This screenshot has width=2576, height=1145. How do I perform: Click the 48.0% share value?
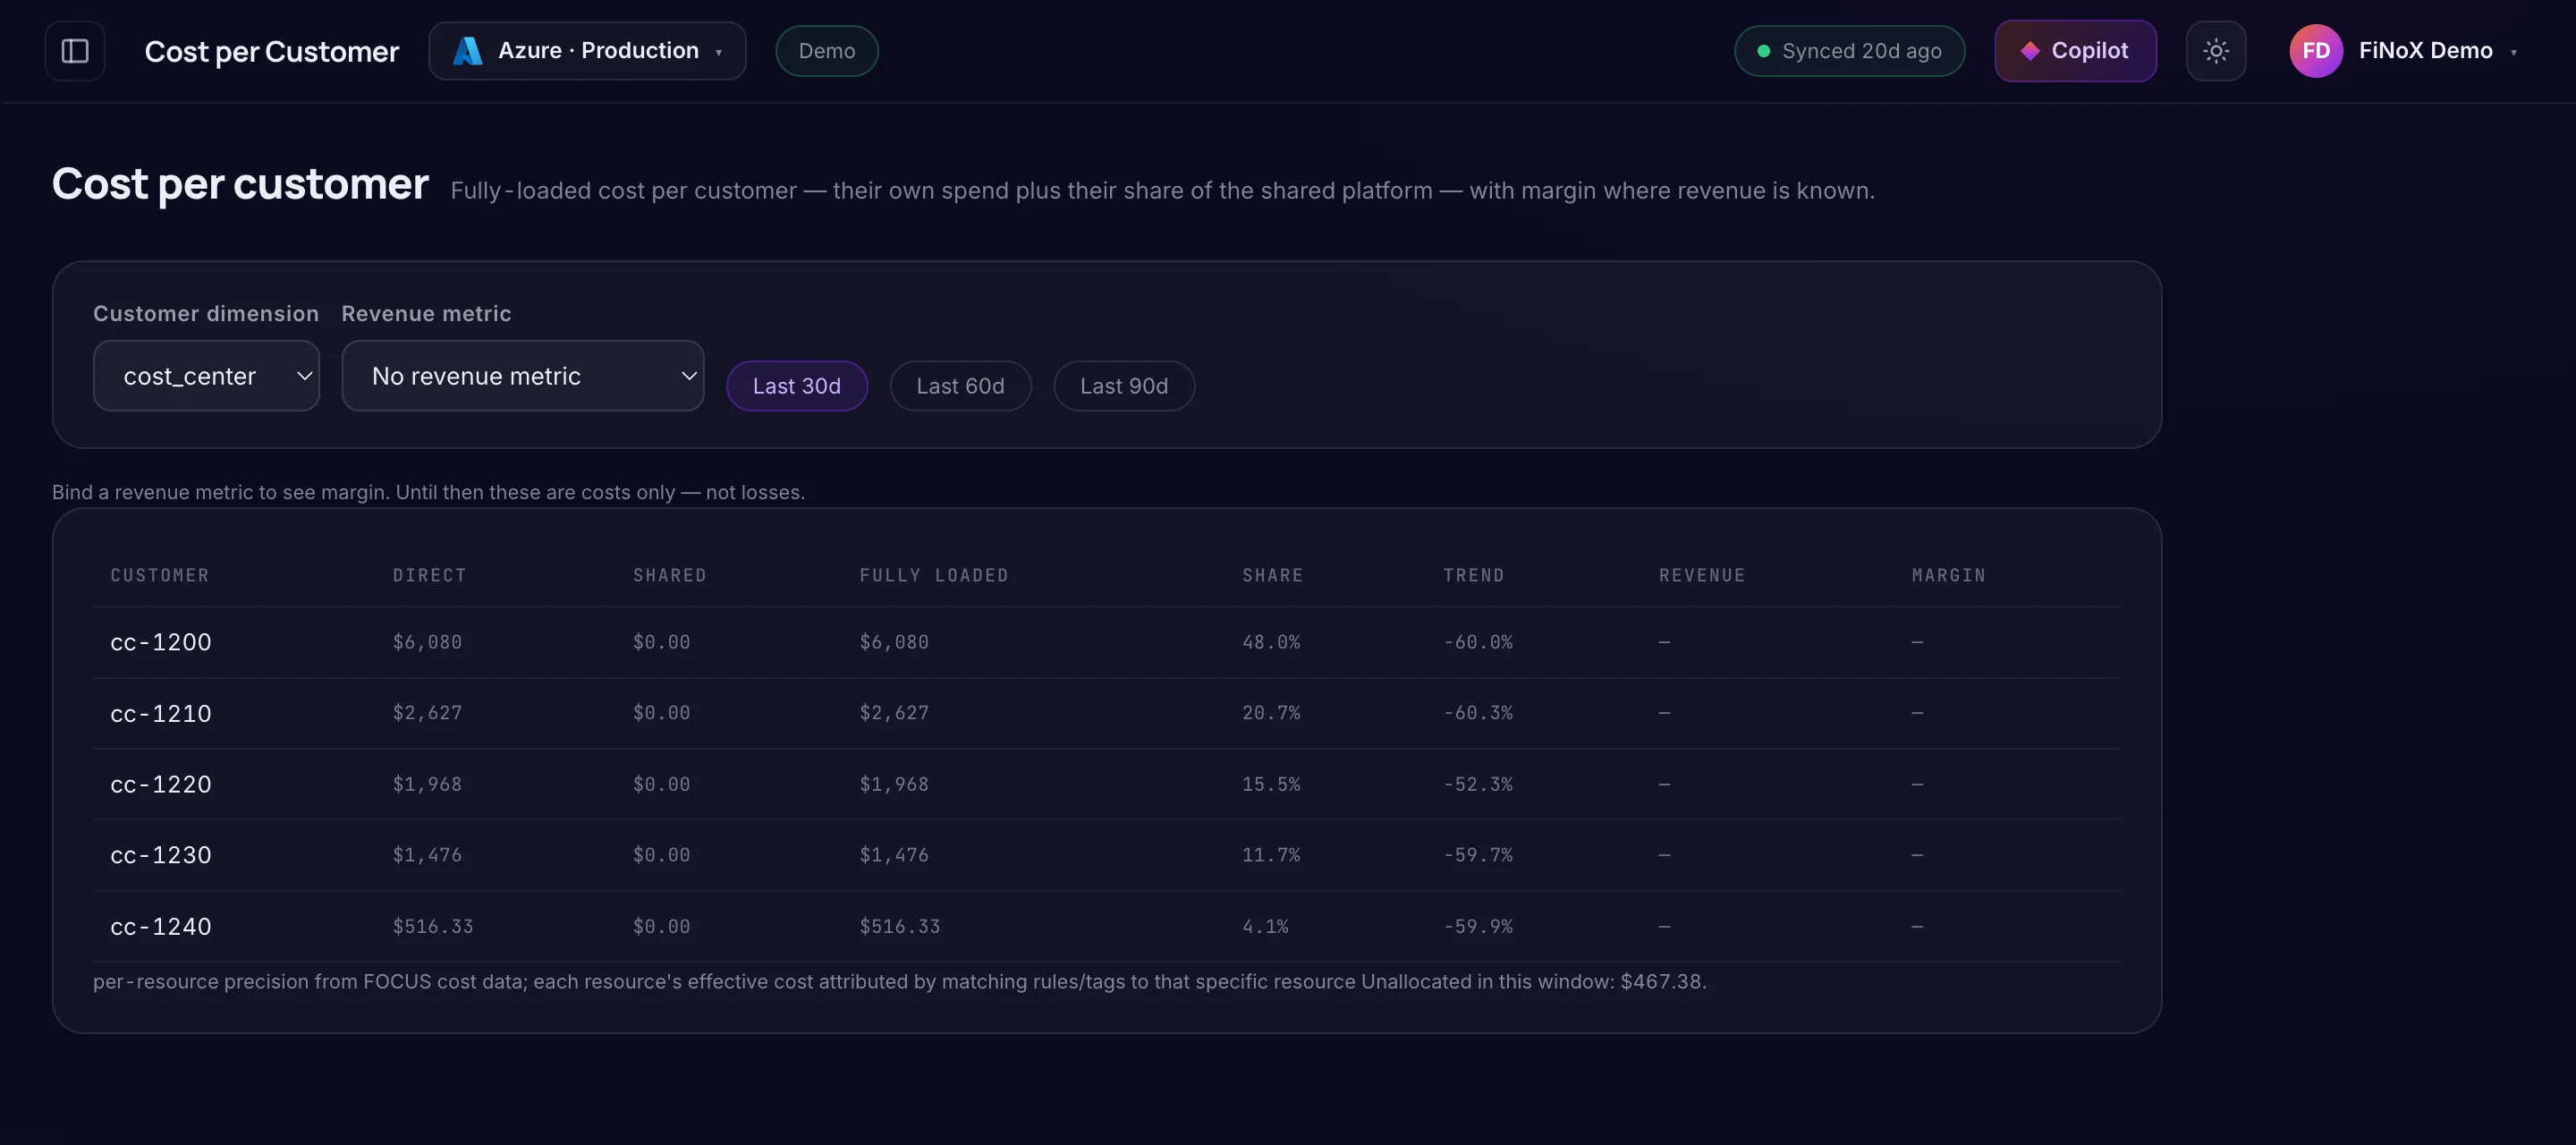[x=1271, y=642]
